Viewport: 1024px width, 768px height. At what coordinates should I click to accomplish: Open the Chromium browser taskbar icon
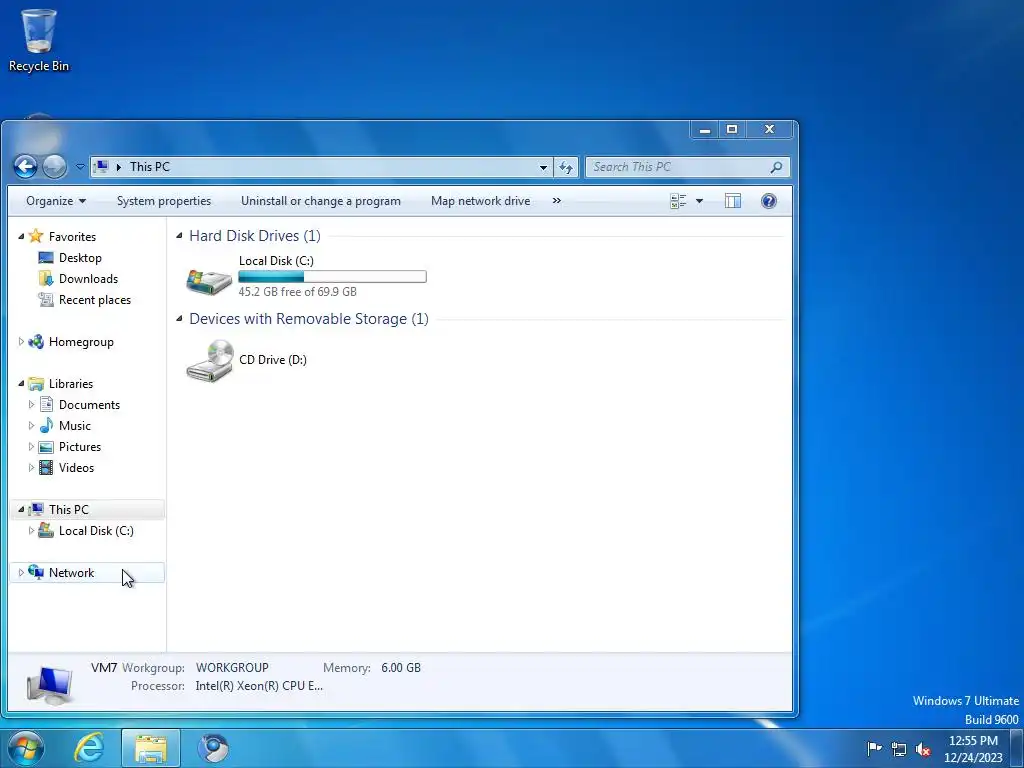click(x=213, y=748)
